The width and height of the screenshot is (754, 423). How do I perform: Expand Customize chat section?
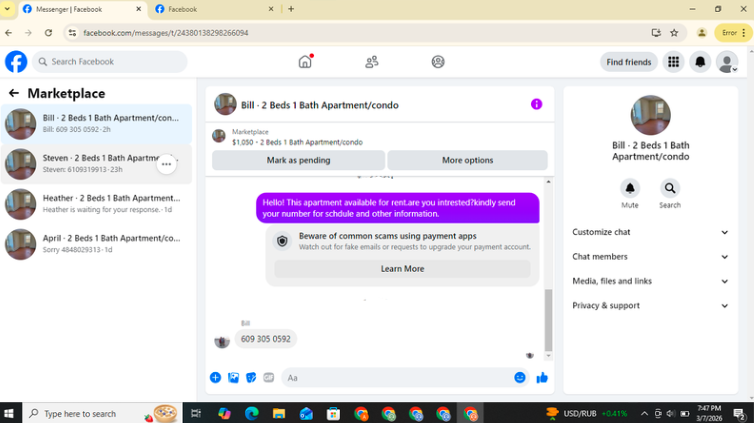650,232
